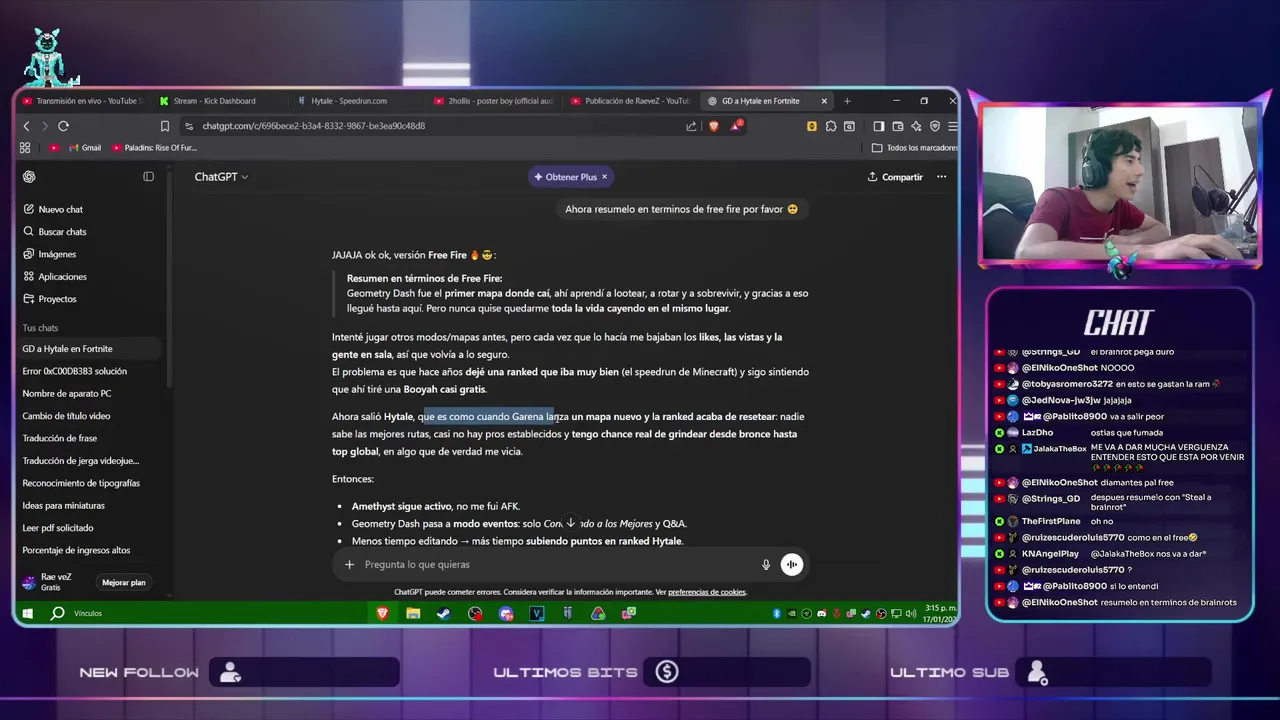Open Brave Rewards triangle icon
This screenshot has width=1280, height=720.
737,126
